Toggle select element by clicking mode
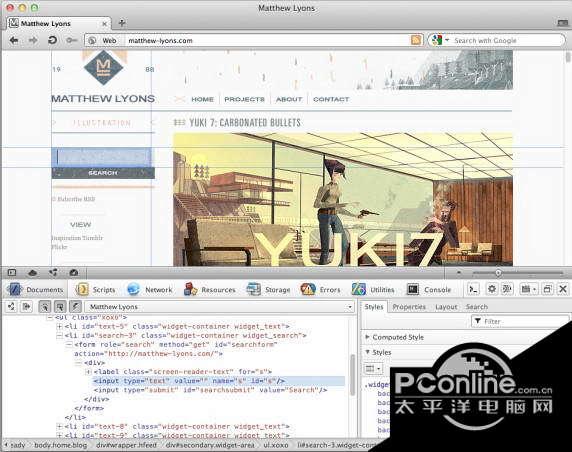 (45, 306)
